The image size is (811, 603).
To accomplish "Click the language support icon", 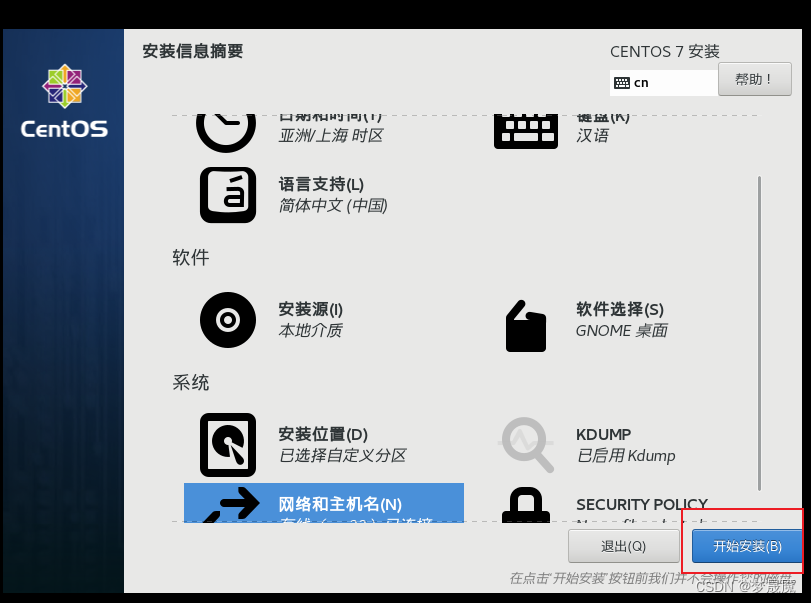I will [x=228, y=195].
